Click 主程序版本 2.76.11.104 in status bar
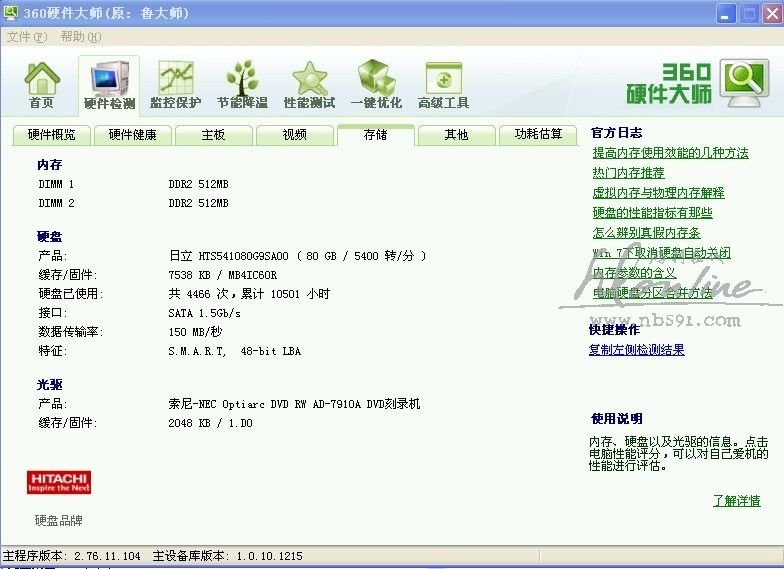Viewport: 784px width, 569px height. [x=72, y=556]
